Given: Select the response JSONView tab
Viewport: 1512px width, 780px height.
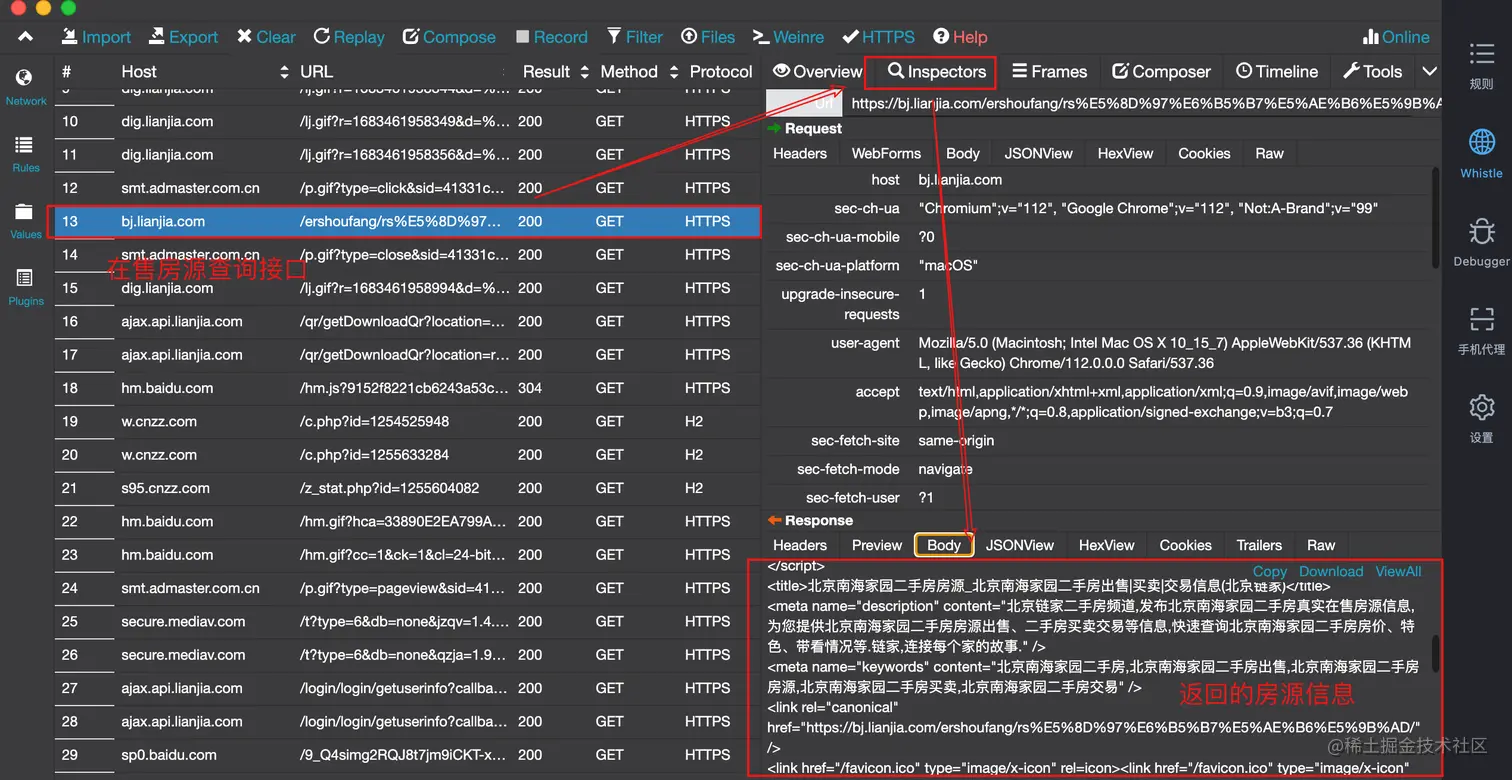Looking at the screenshot, I should coord(1020,545).
